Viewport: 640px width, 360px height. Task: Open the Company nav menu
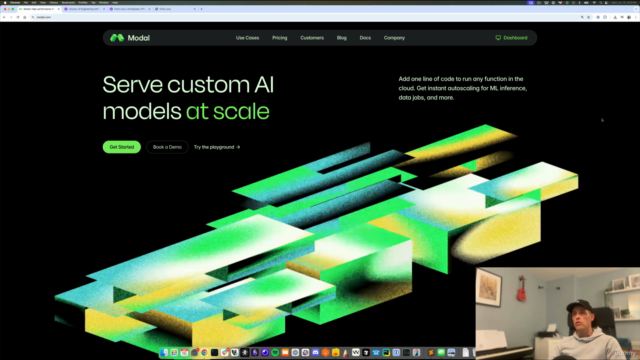[x=394, y=38]
